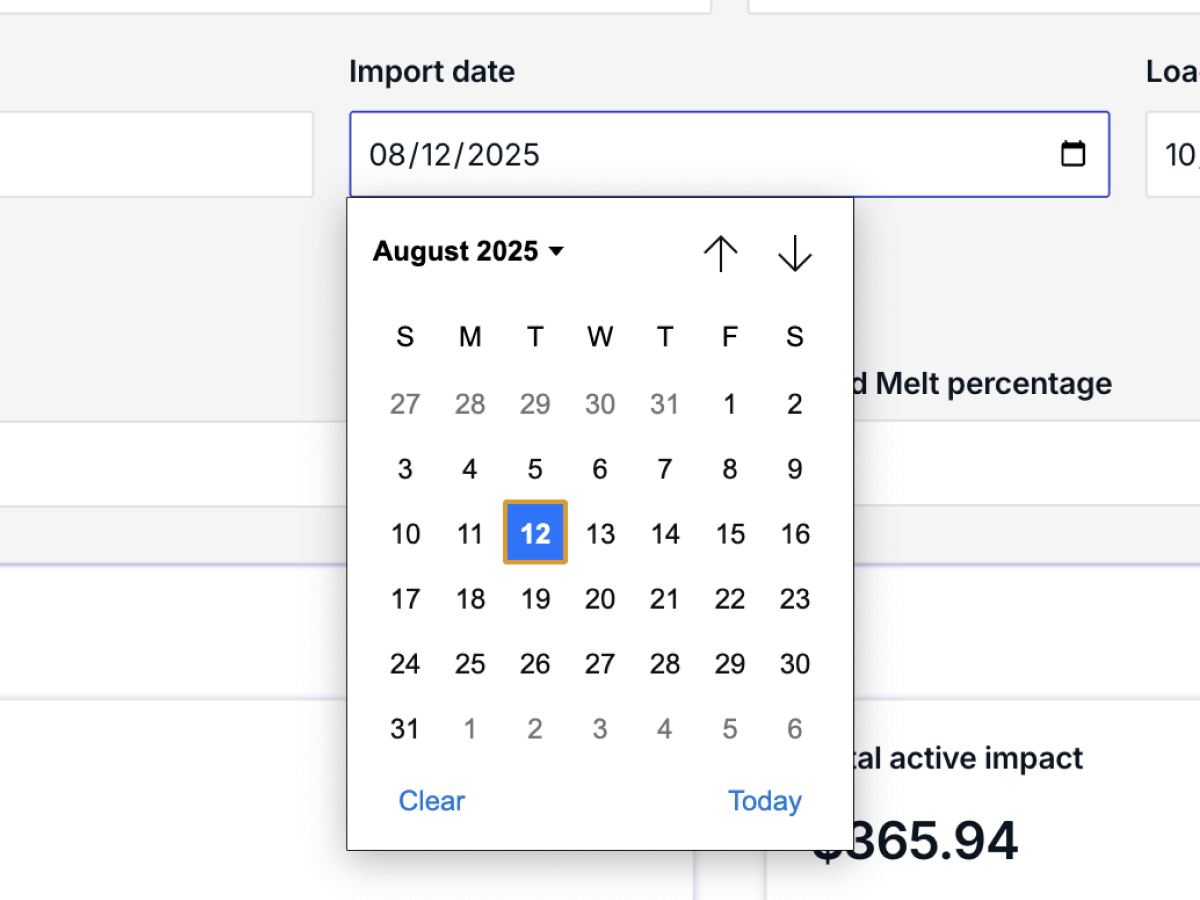Select August 24 in the calendar
Viewport: 1200px width, 900px height.
tap(405, 664)
